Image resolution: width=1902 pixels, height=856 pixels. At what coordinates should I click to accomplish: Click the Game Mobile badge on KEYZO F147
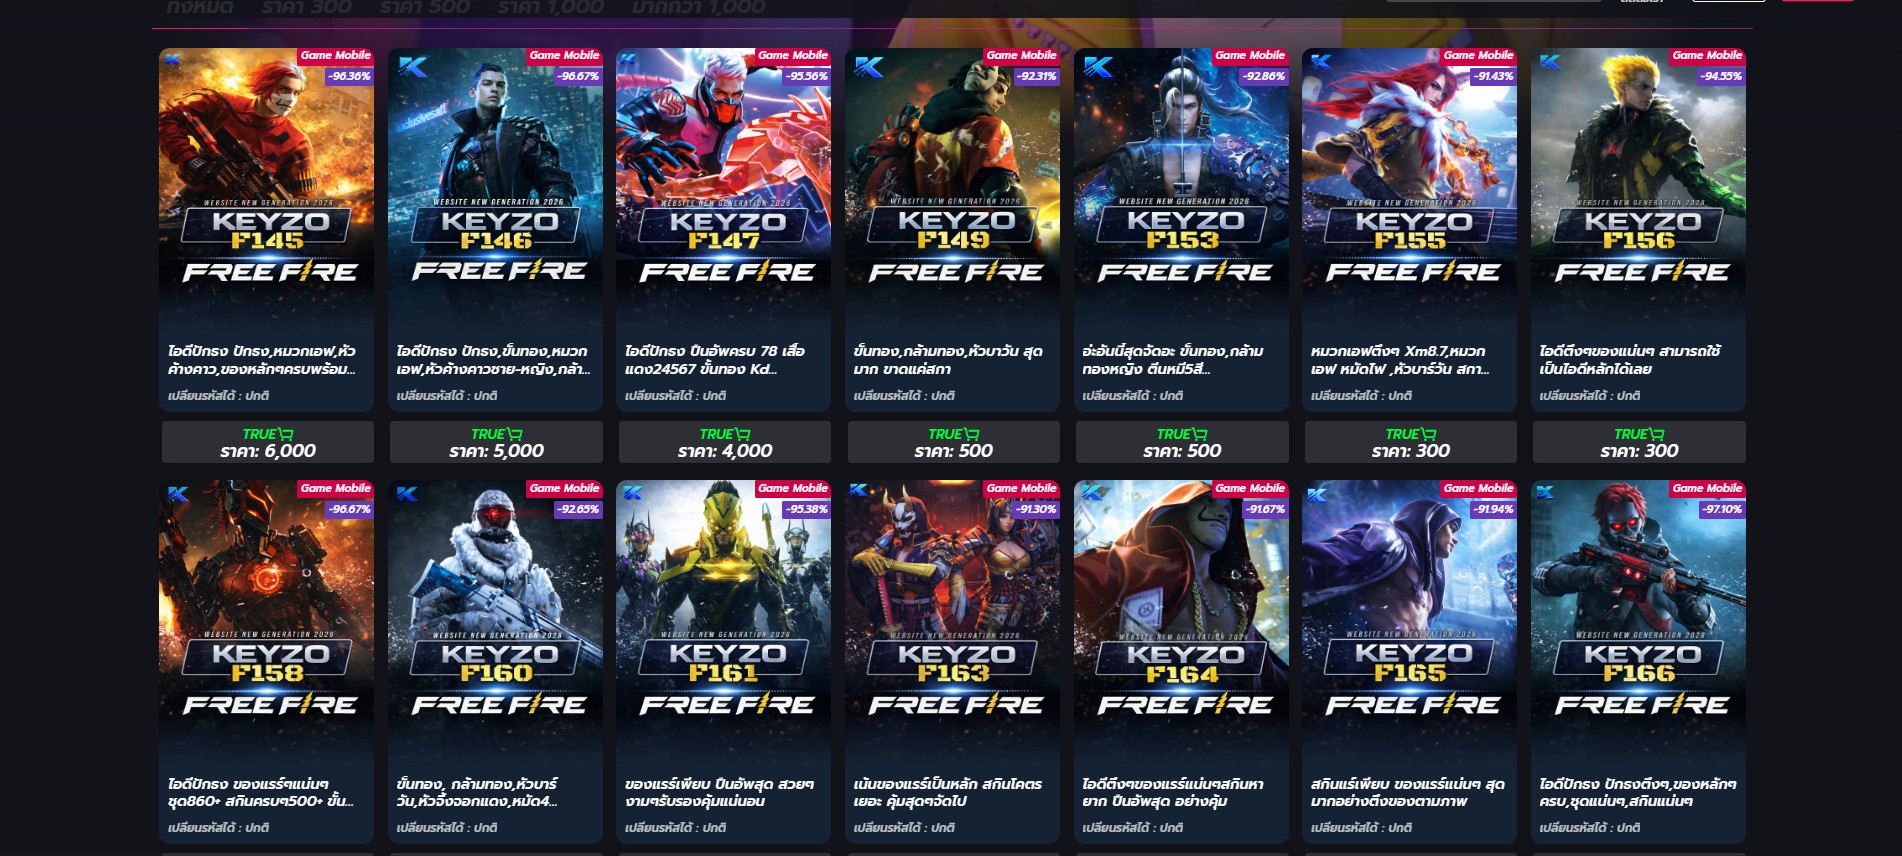(x=793, y=55)
